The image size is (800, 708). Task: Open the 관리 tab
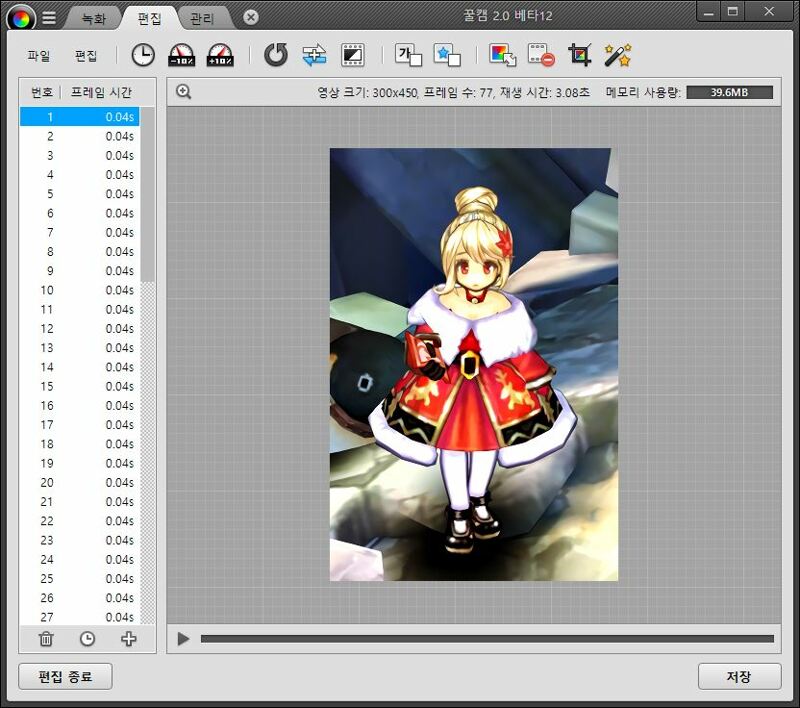tap(202, 19)
